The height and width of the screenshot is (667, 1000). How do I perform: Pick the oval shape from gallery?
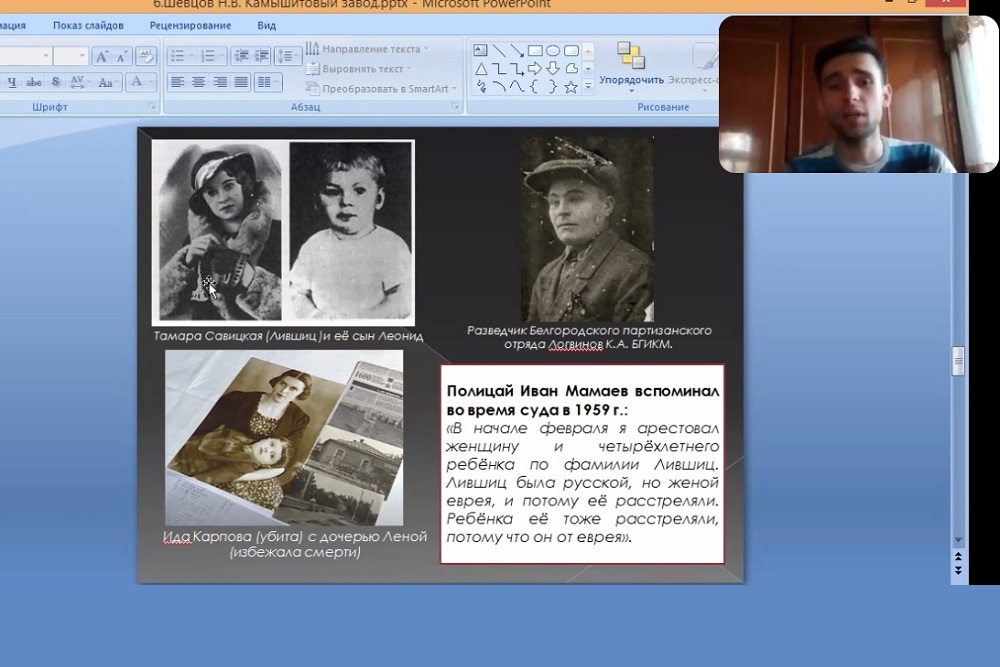pos(552,51)
